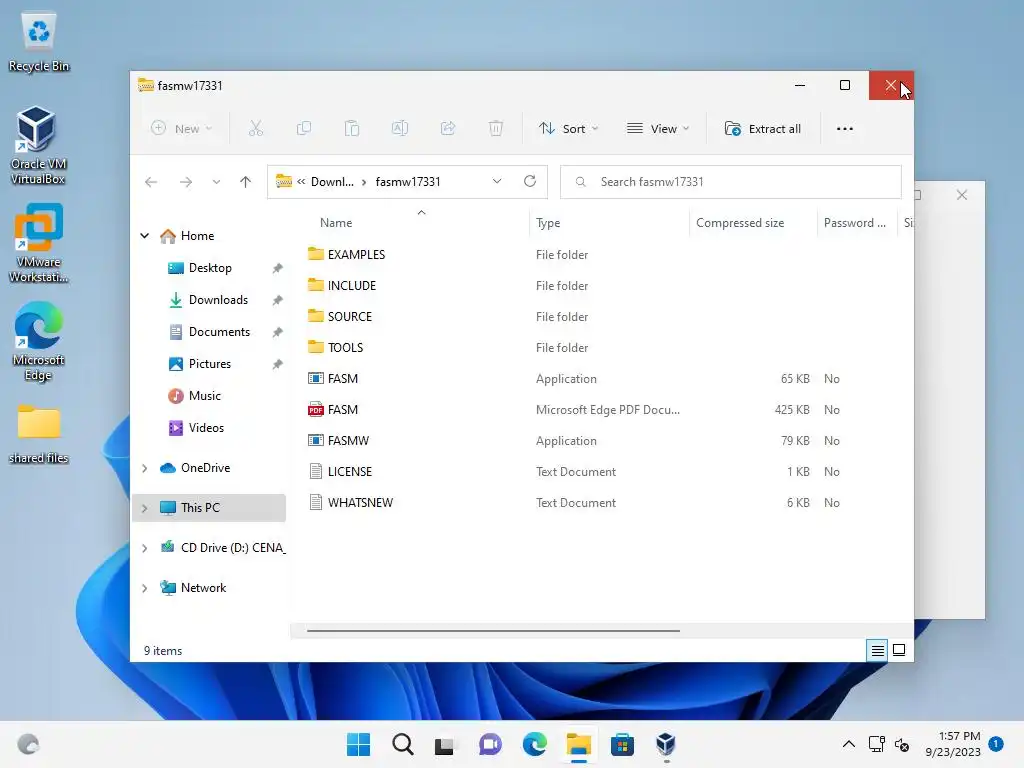Select the LICENSE text document
Screen dimensions: 1024x768
pos(349,472)
